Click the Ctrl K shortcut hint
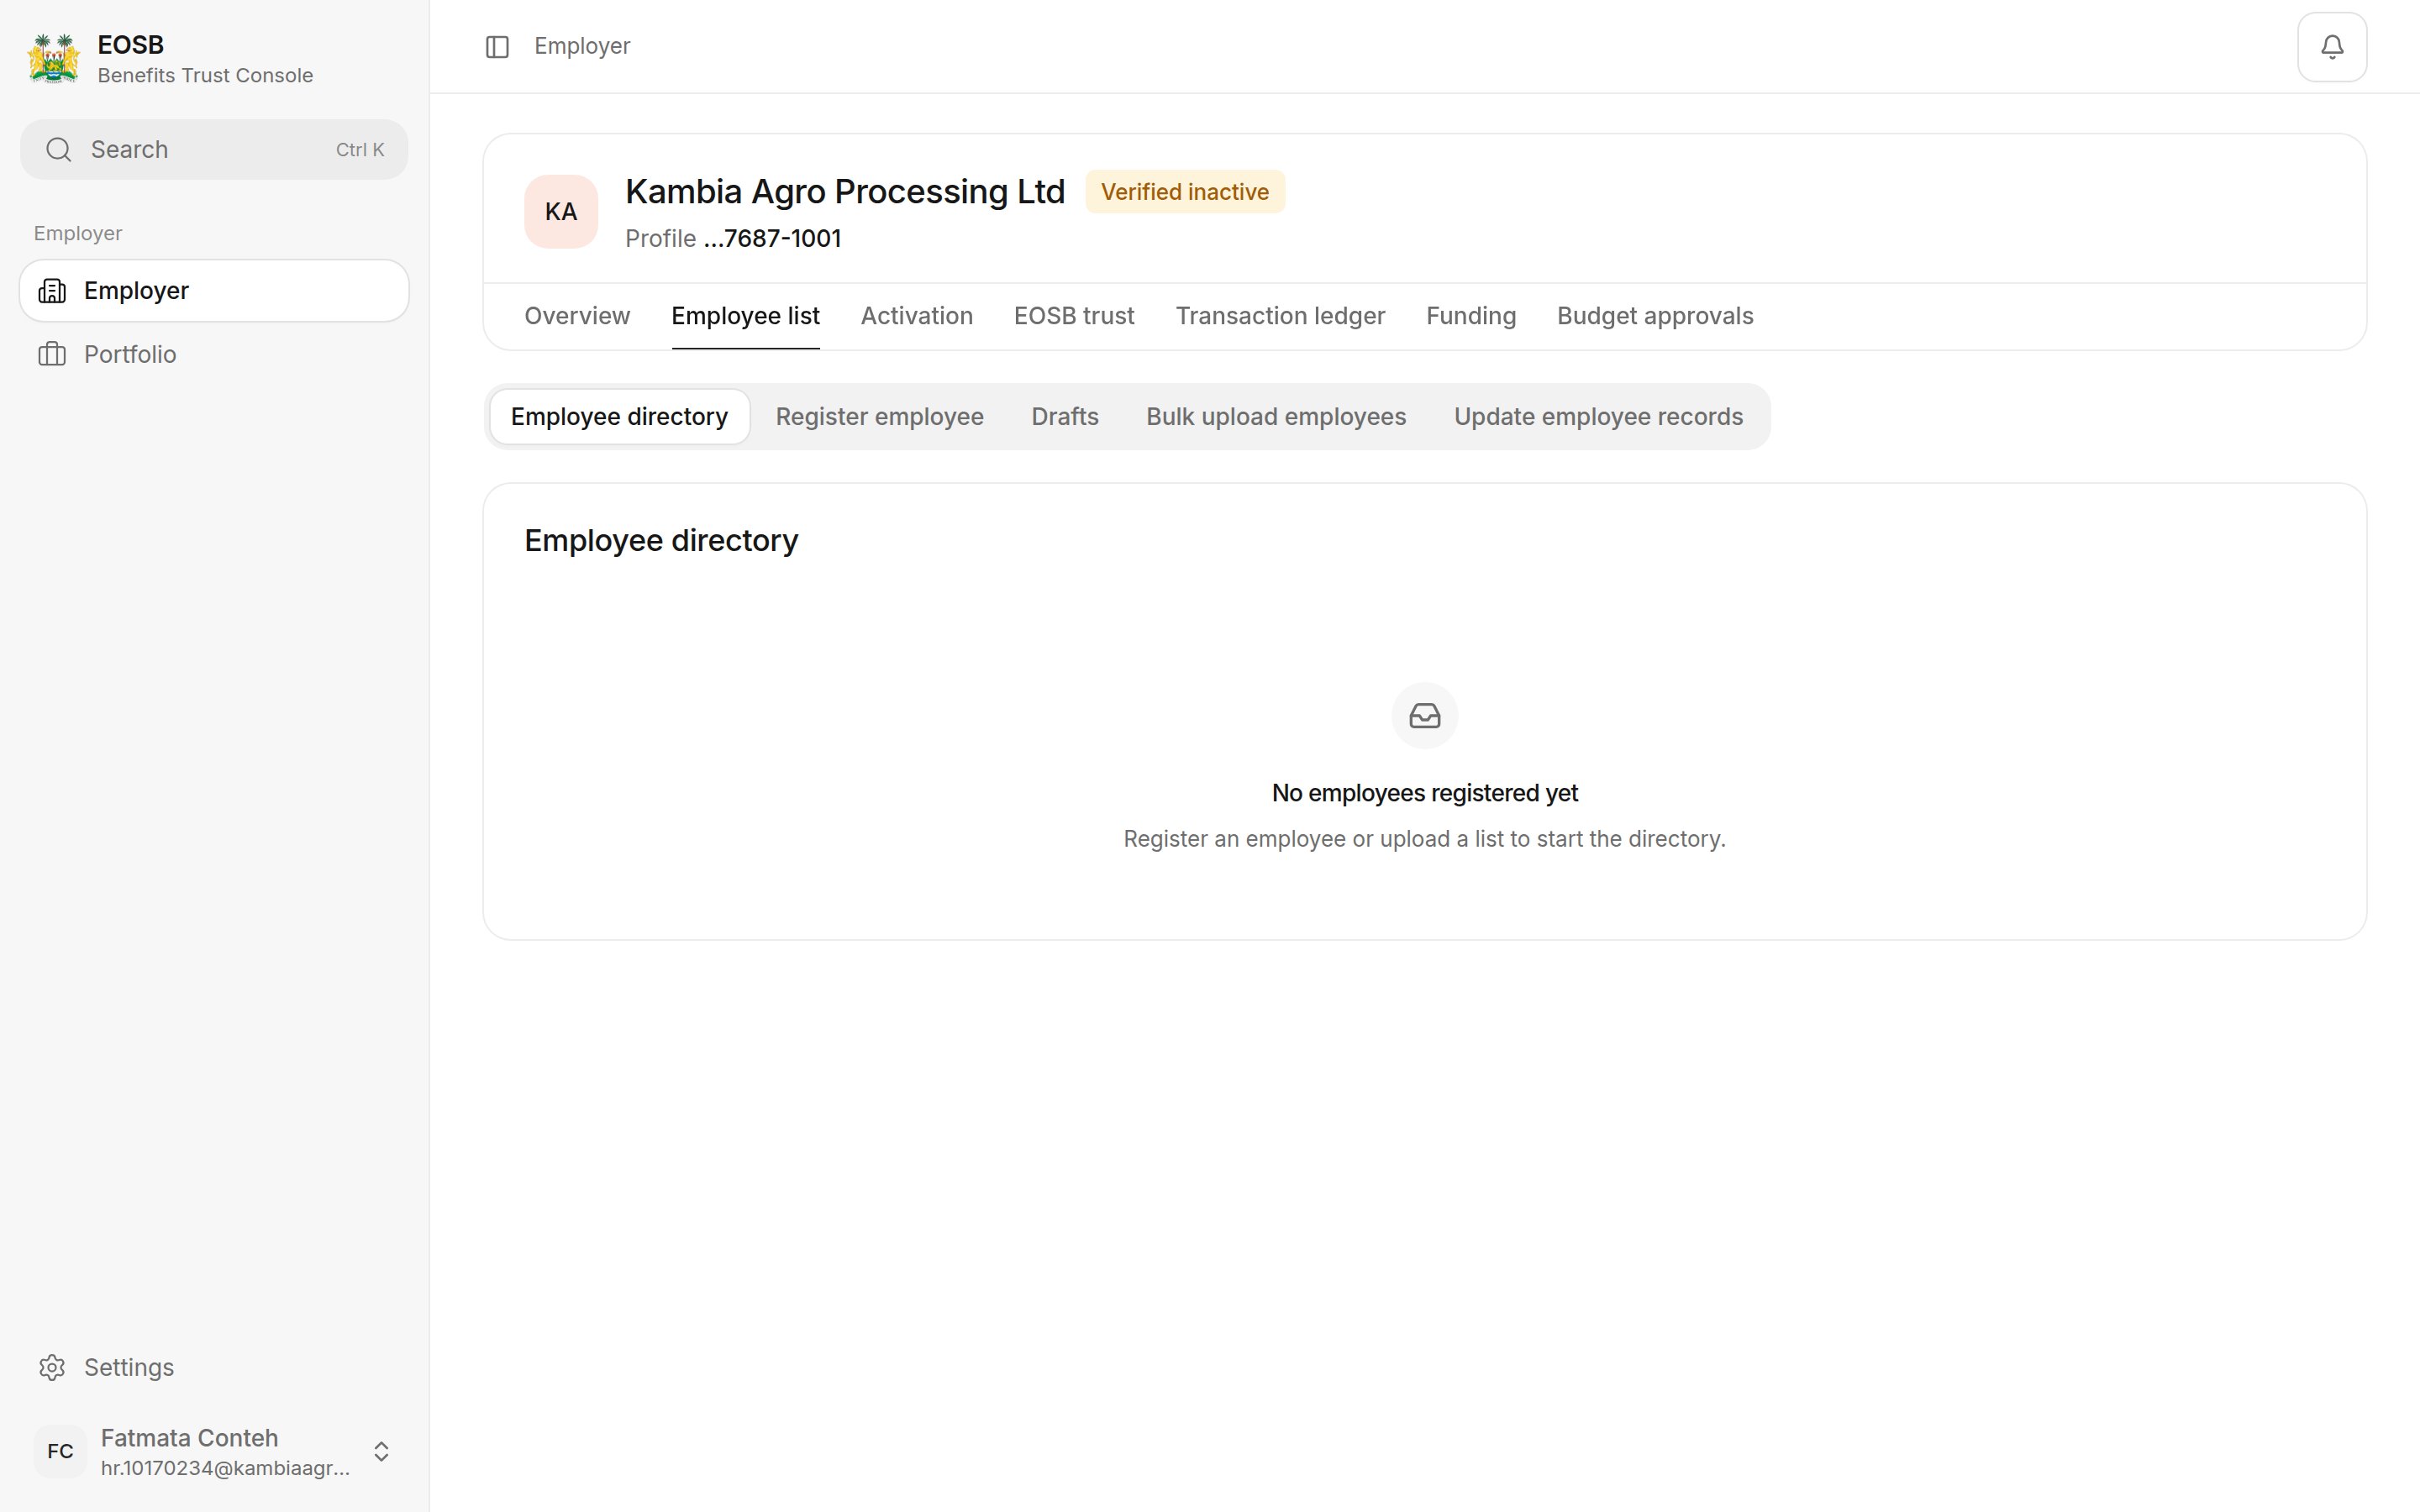 (360, 150)
